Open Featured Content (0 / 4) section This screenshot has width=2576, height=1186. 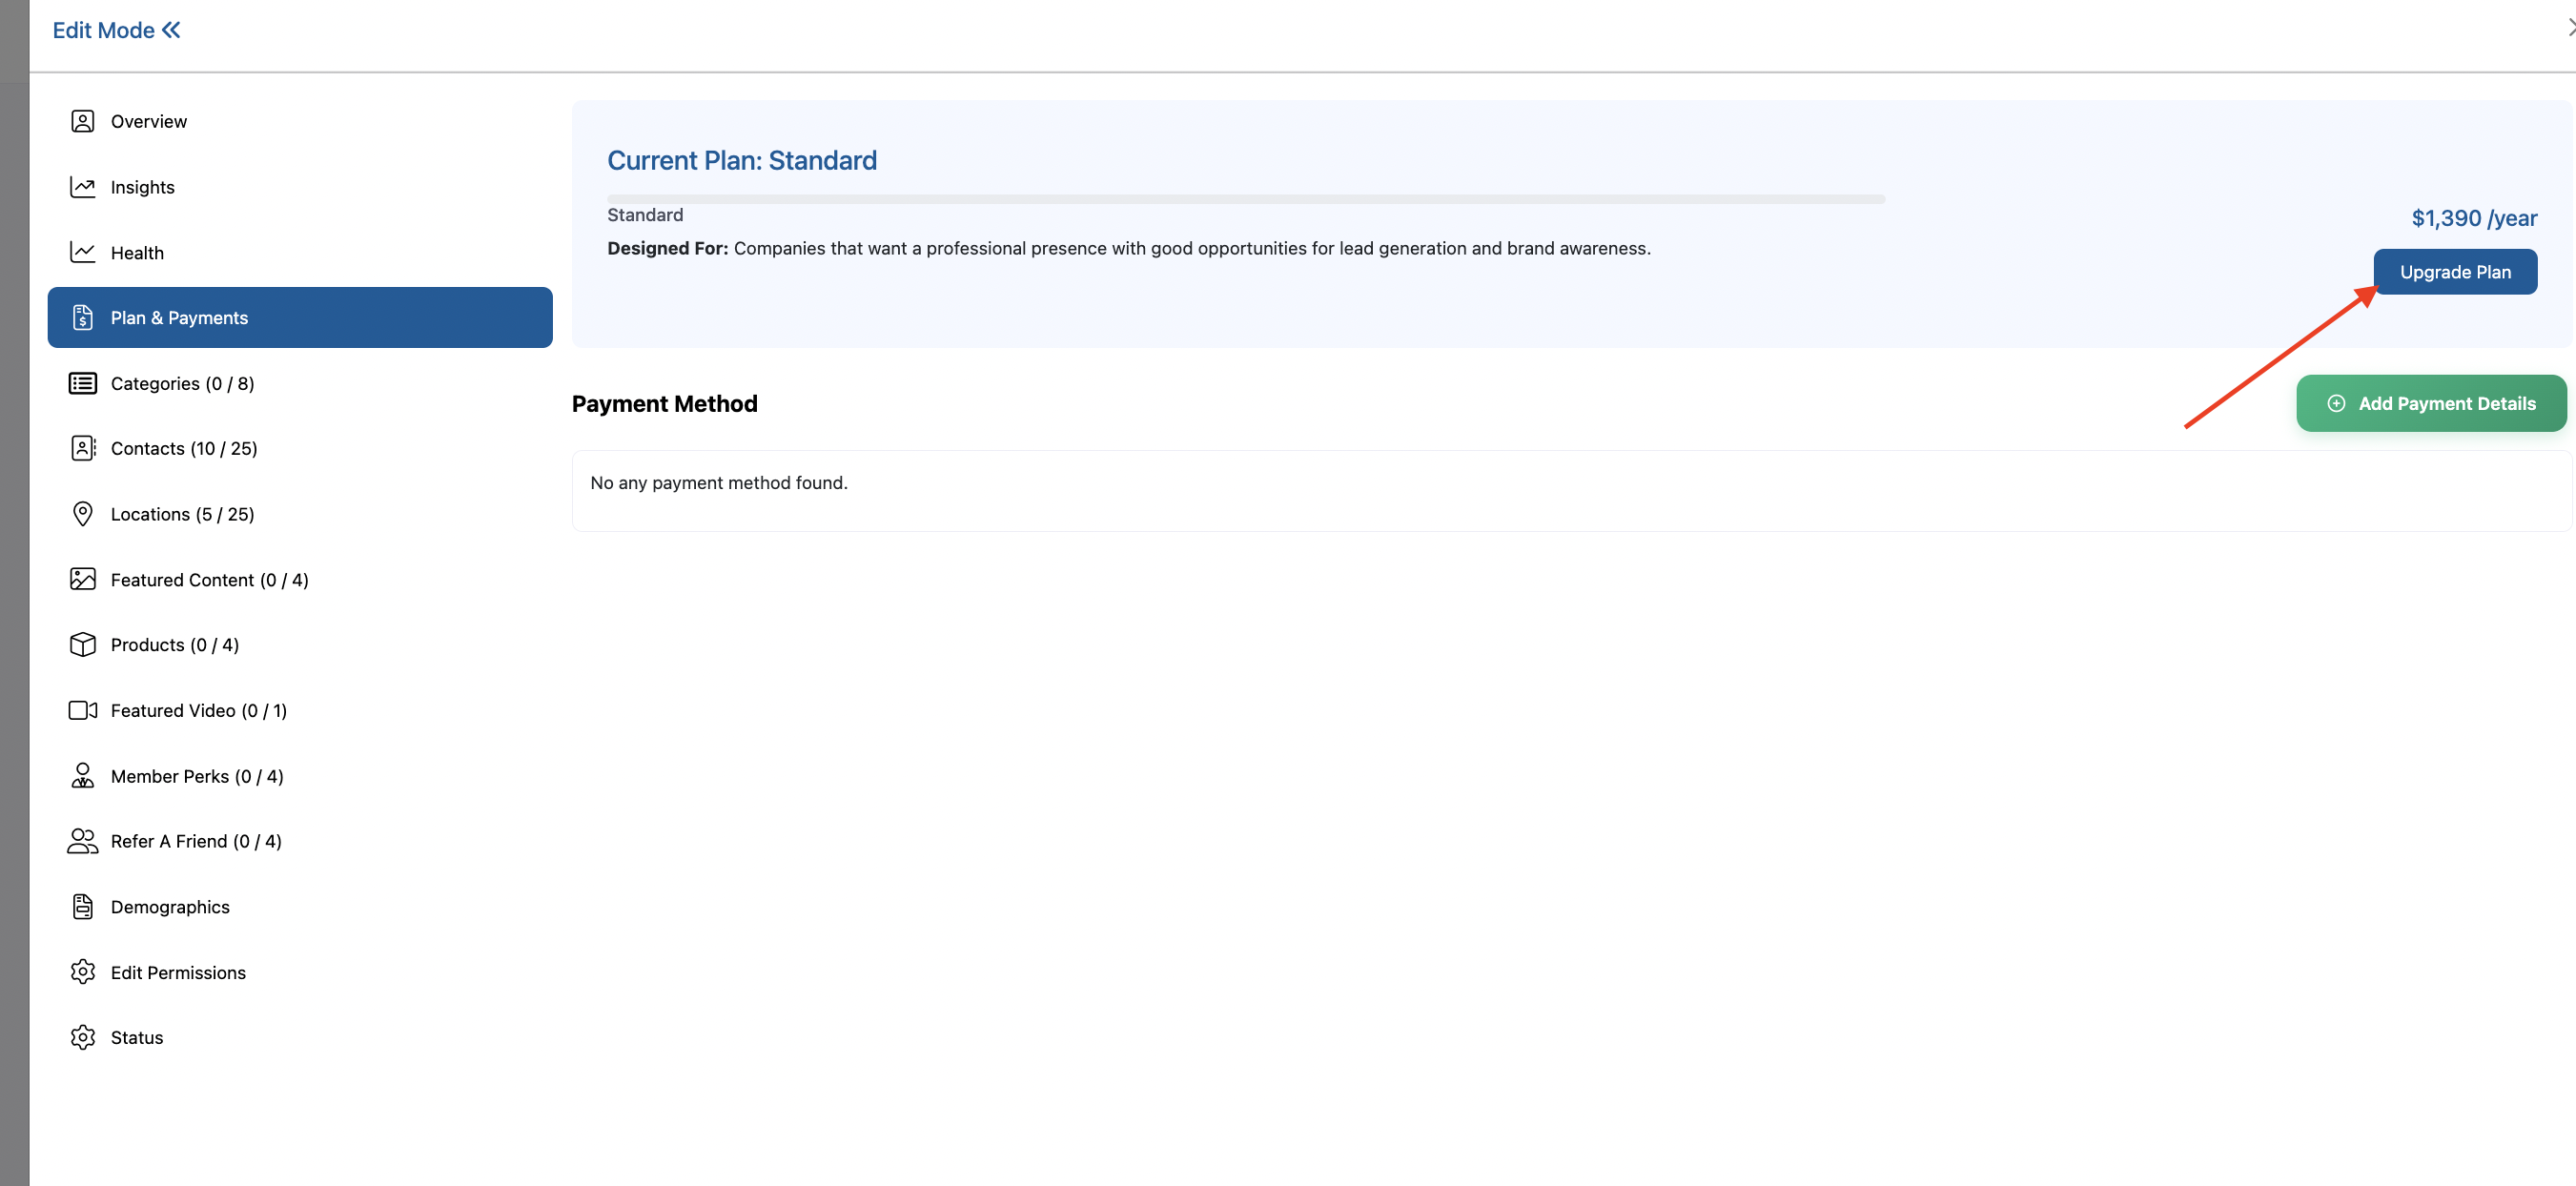[x=209, y=580]
